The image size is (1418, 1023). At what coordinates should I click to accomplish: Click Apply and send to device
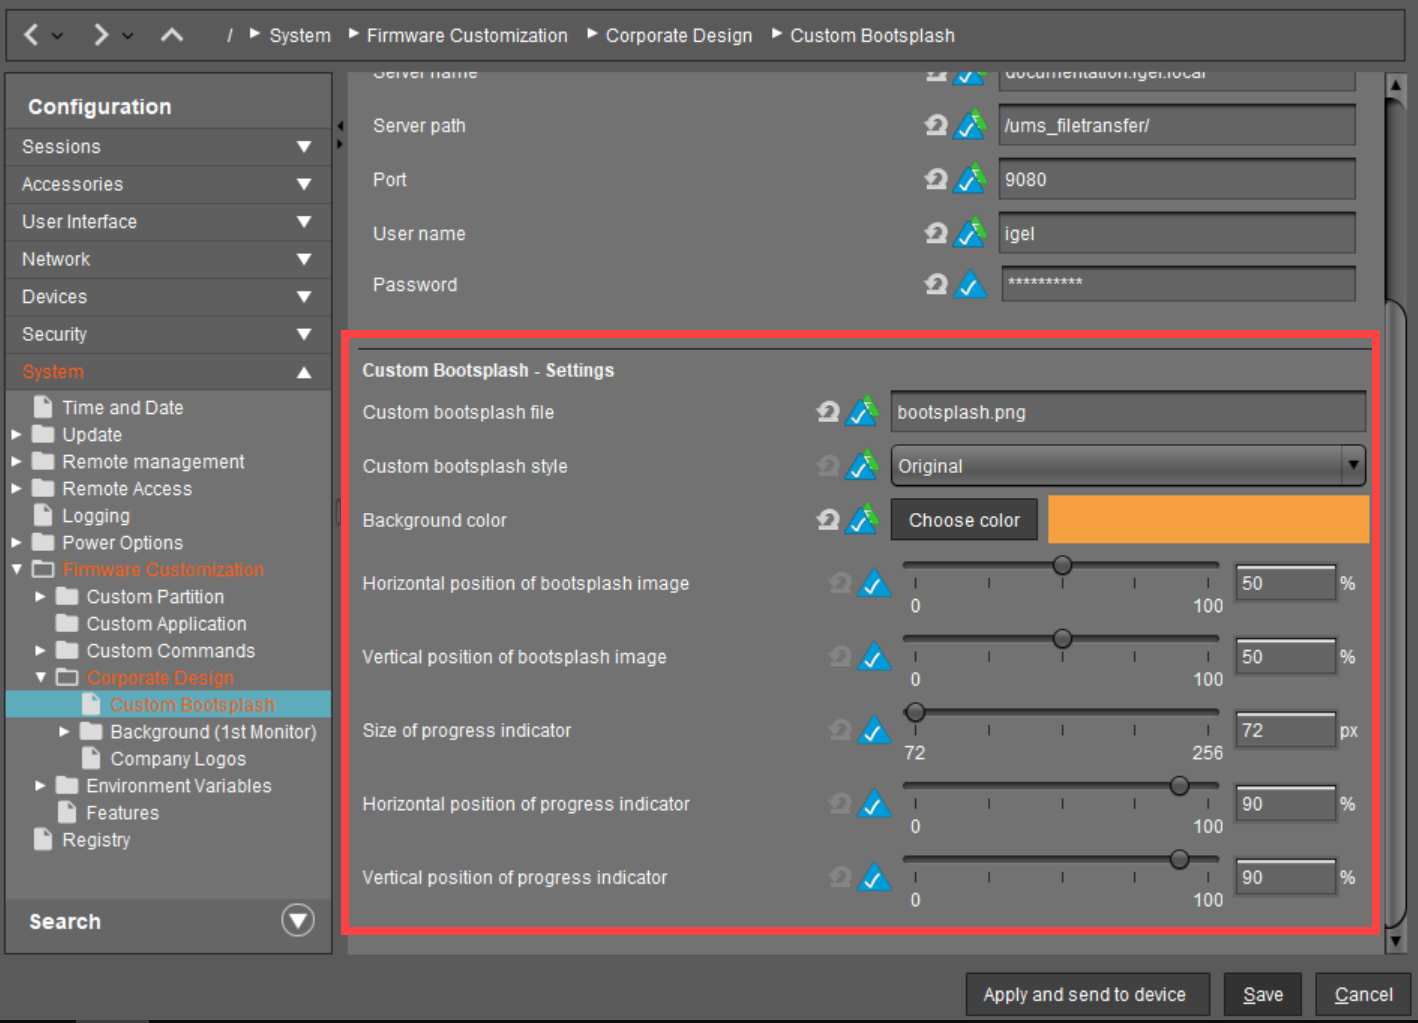click(x=1085, y=994)
